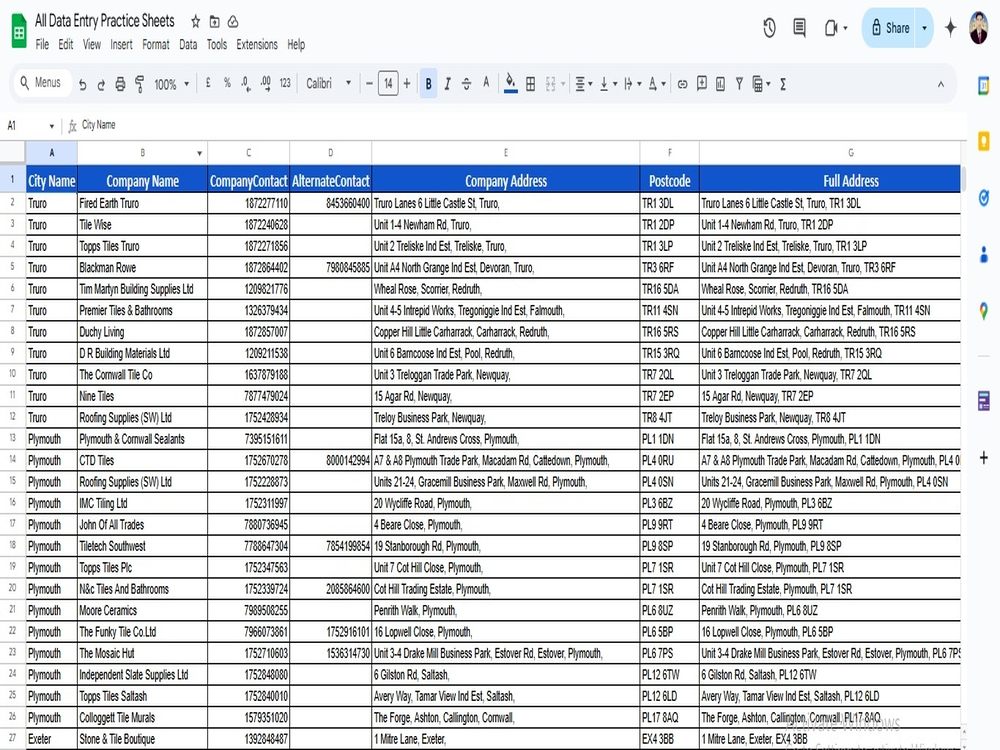Activate the Paint format tool
This screenshot has width=1000, height=750.
click(x=139, y=84)
